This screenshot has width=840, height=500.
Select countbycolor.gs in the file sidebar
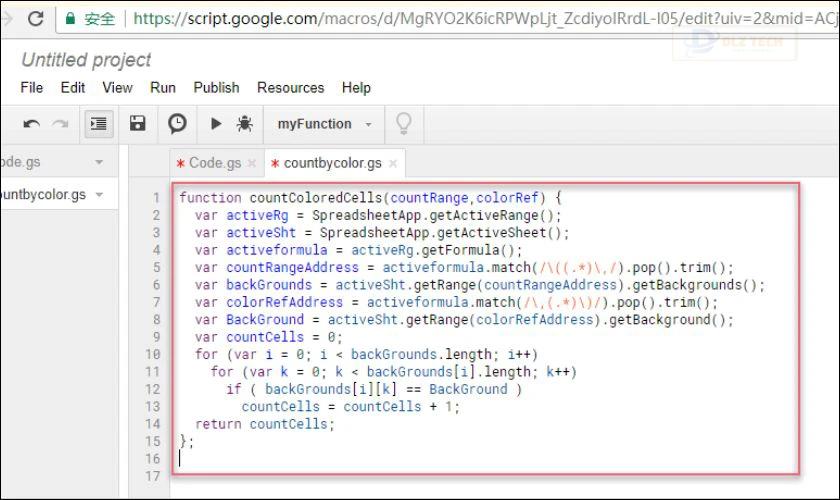tap(43, 195)
